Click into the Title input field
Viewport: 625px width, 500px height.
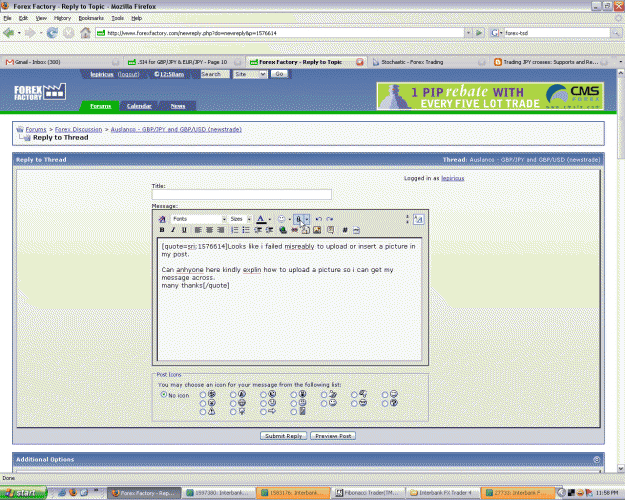(x=242, y=195)
